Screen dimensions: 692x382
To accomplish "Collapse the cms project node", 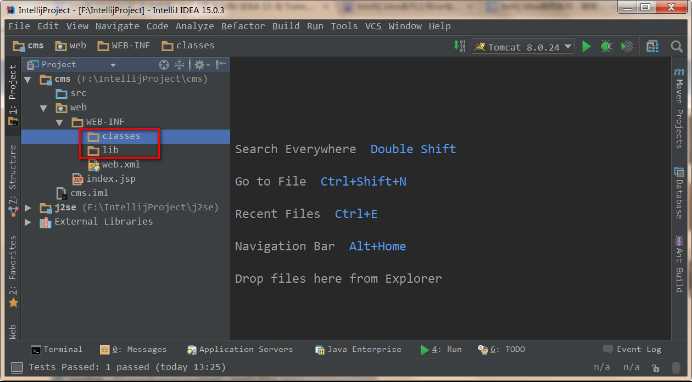I will point(28,80).
